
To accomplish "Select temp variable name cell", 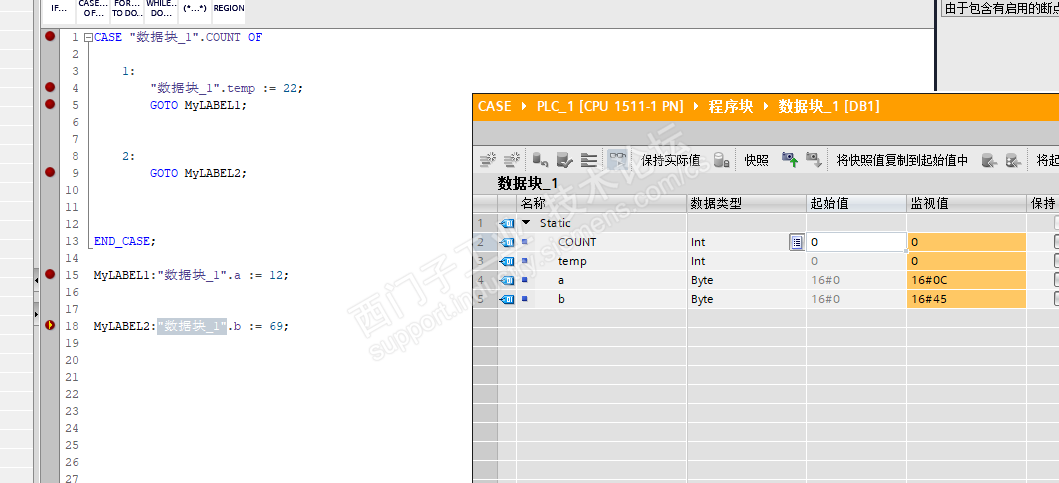I will coord(572,261).
